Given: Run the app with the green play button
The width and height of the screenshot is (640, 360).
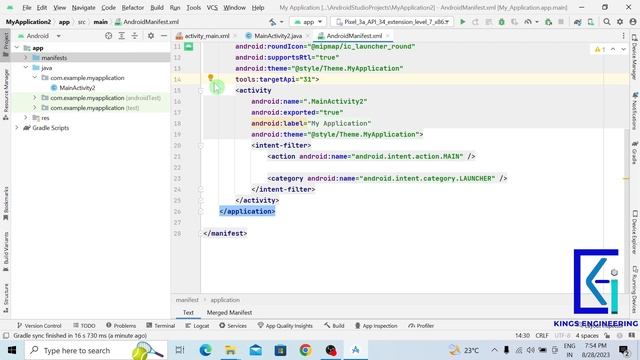Looking at the screenshot, I should click(x=462, y=22).
